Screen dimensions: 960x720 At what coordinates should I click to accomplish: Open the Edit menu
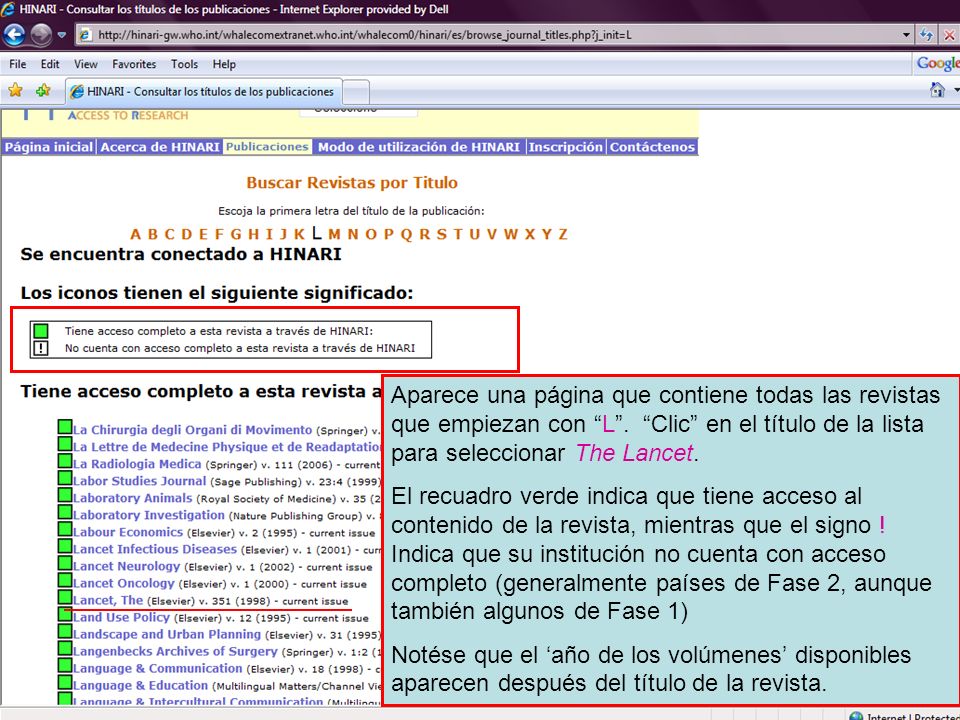tap(50, 64)
